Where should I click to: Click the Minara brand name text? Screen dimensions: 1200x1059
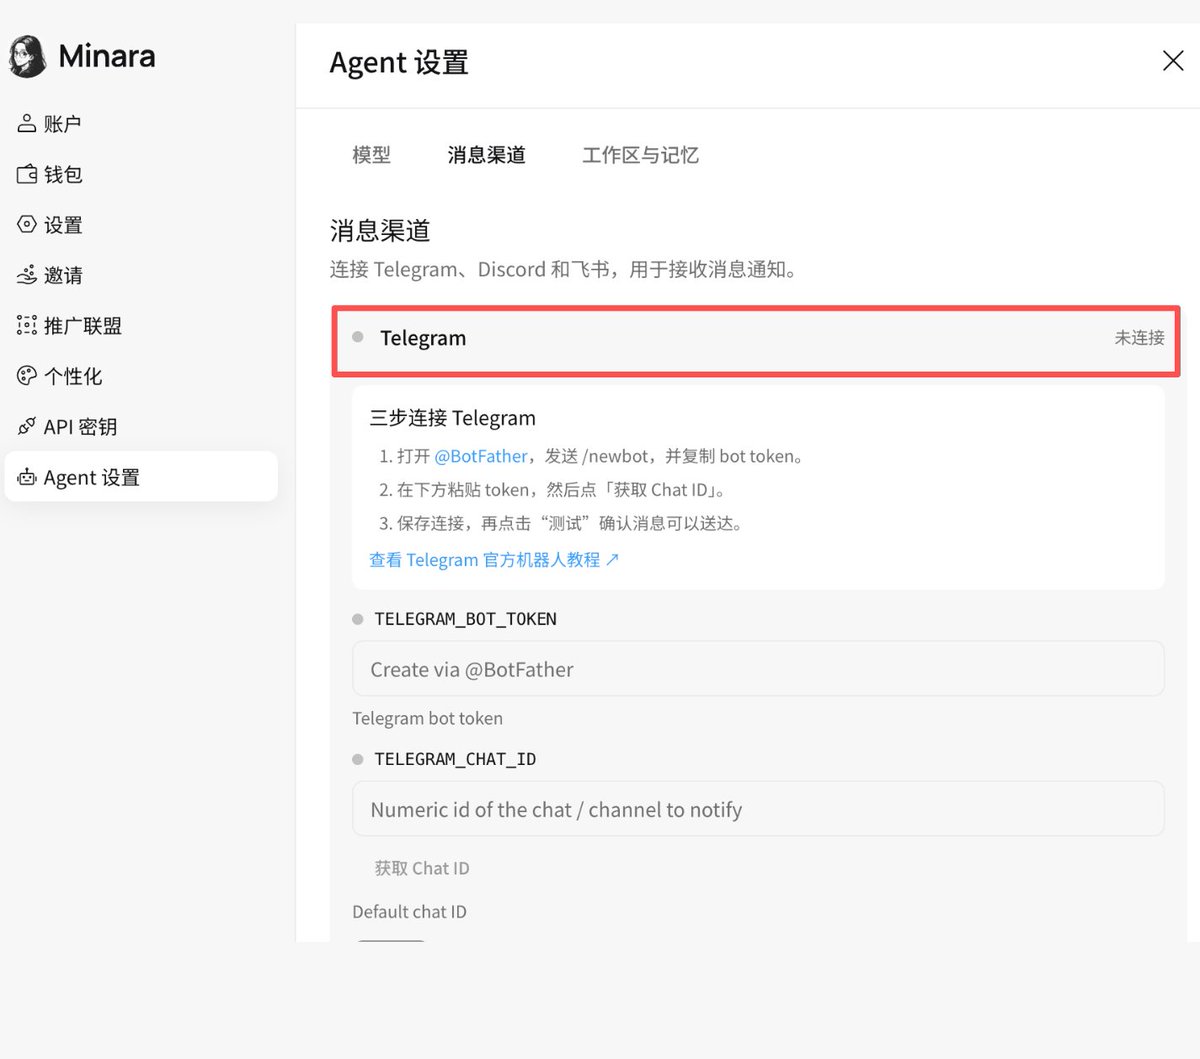point(107,56)
